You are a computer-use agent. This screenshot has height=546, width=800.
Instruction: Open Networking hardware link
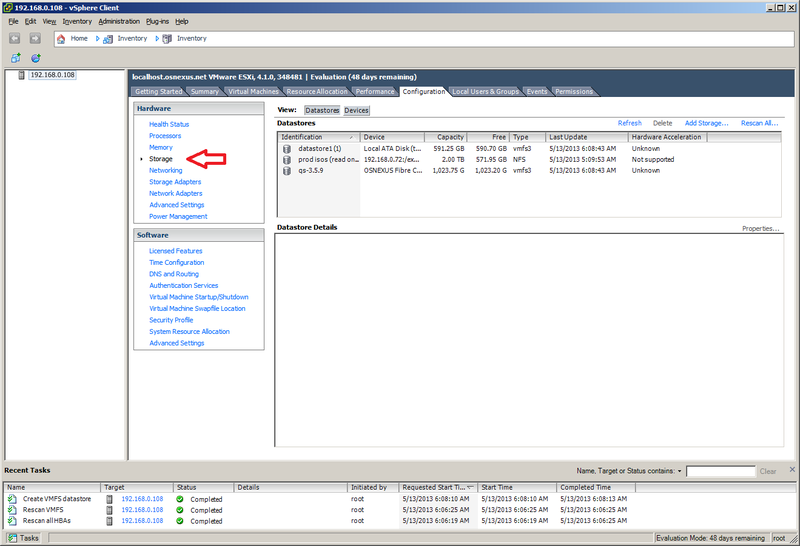pyautogui.click(x=165, y=170)
